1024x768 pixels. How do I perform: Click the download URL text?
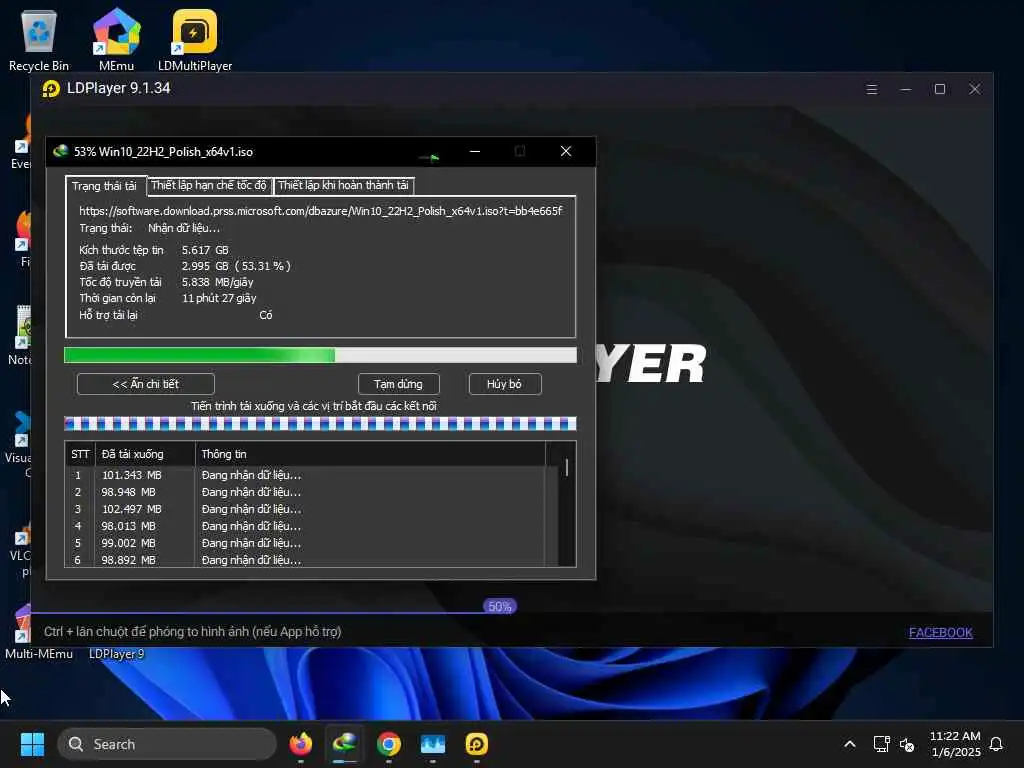321,211
